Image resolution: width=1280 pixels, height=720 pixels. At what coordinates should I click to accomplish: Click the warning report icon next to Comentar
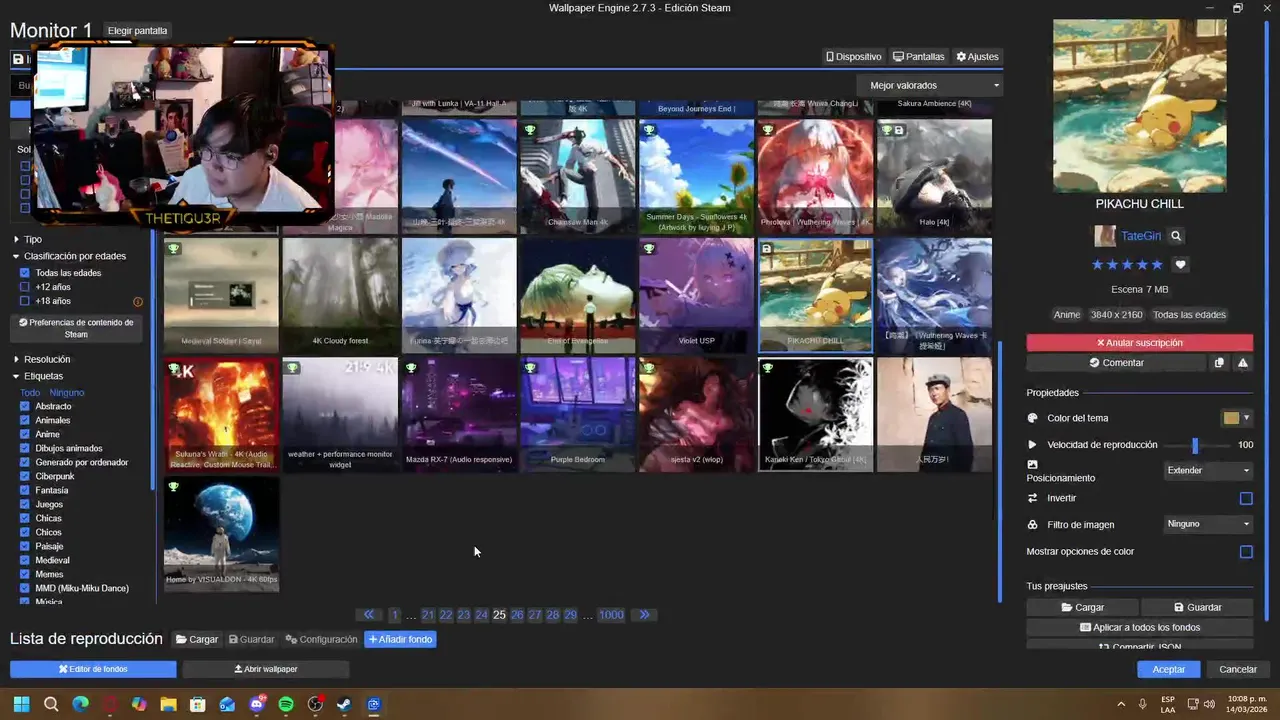(x=1243, y=363)
